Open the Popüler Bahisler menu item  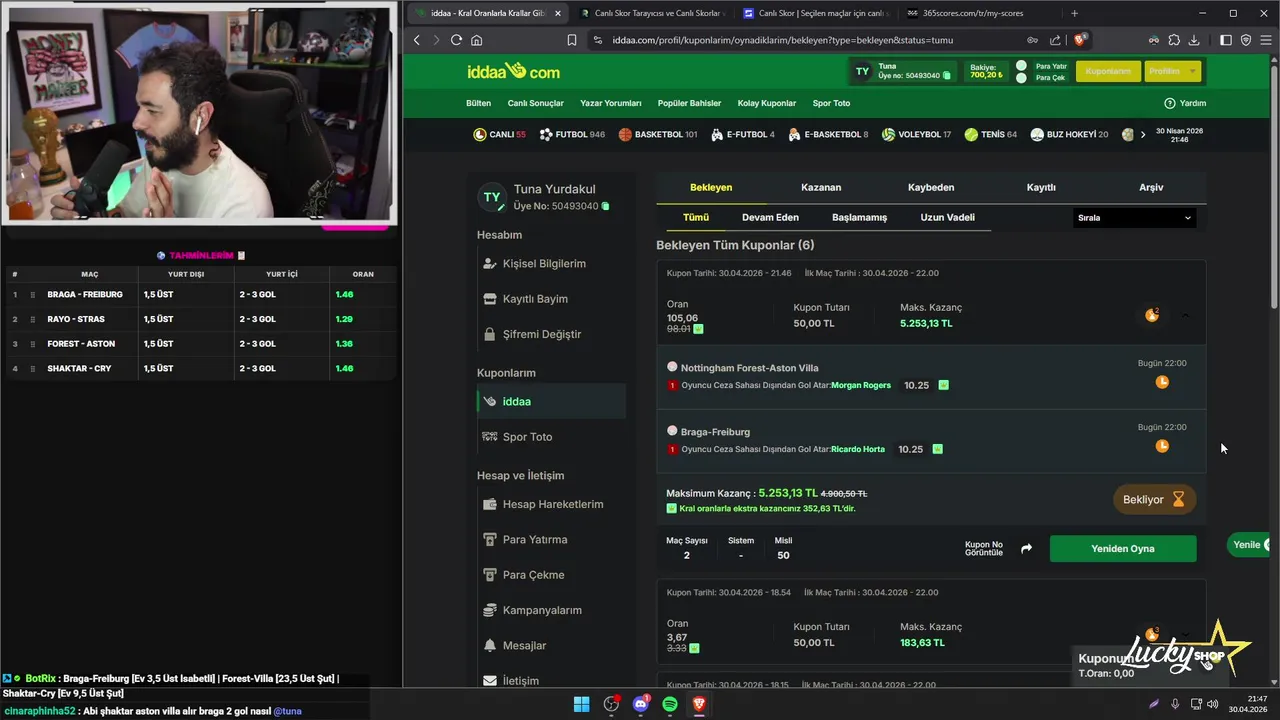pyautogui.click(x=689, y=103)
